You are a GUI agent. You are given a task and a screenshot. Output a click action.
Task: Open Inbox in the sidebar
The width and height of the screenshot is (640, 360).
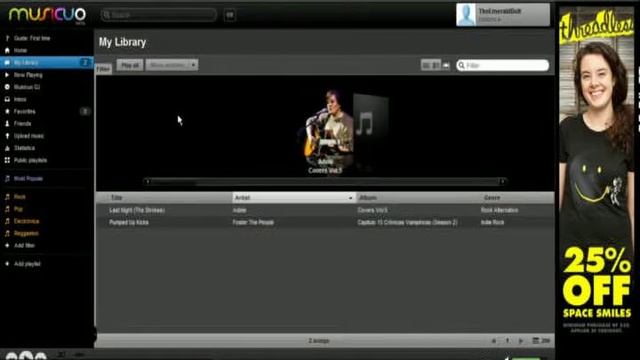[x=20, y=100]
